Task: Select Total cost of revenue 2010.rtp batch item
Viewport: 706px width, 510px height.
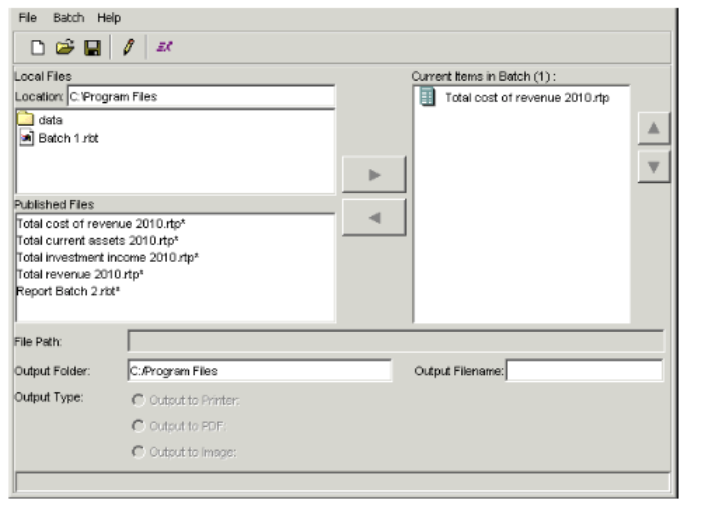Action: [525, 98]
